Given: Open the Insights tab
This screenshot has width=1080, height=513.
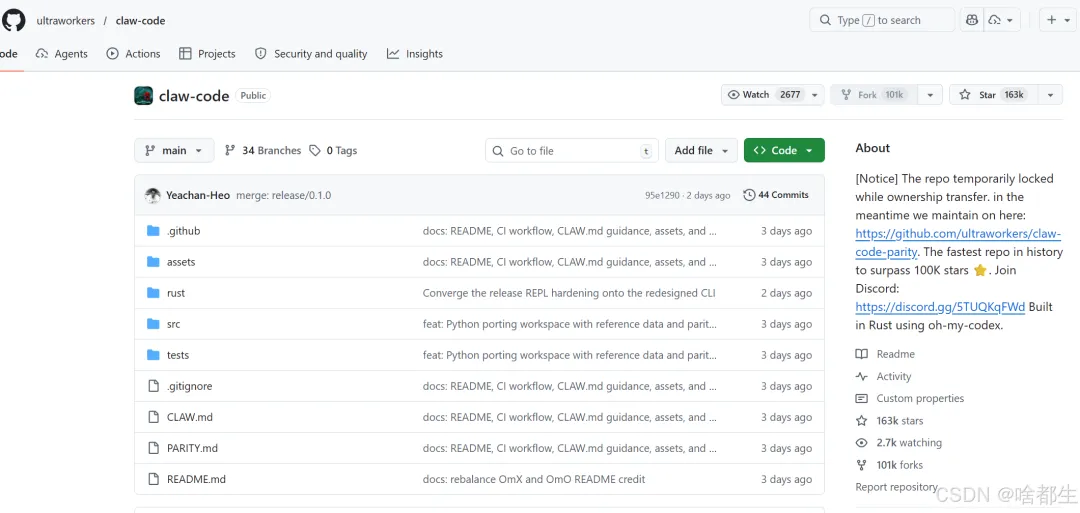Looking at the screenshot, I should click(x=415, y=54).
